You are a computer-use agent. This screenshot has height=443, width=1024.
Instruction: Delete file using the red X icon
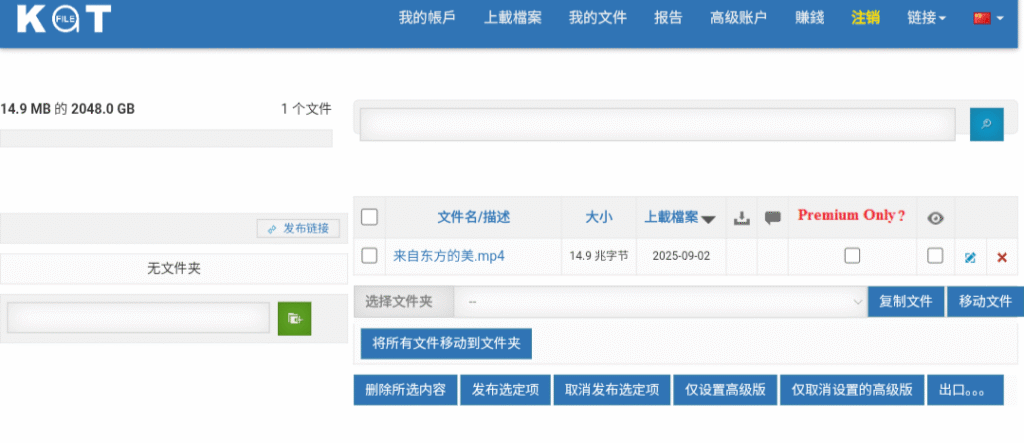click(x=1002, y=257)
